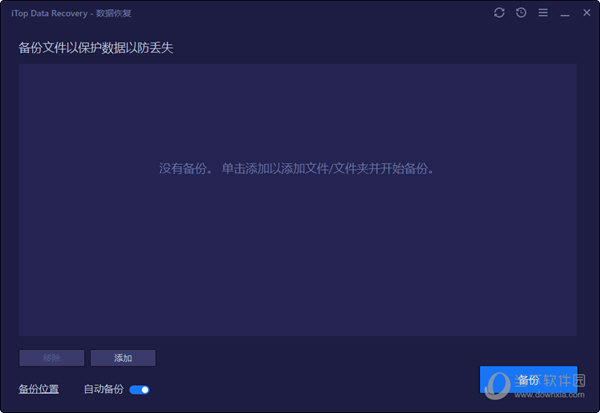Open the 备份位置 backup location link
Viewport: 600px width, 413px height.
tap(39, 389)
